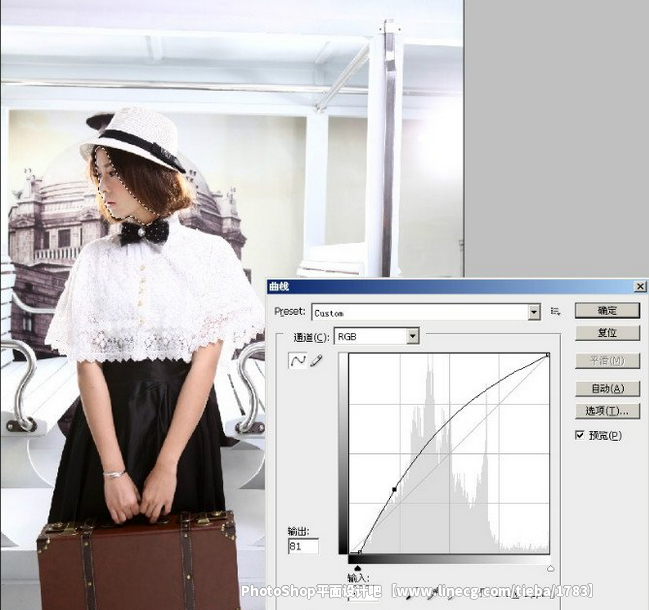Close the Curves dialog
The width and height of the screenshot is (649, 610).
[x=640, y=286]
